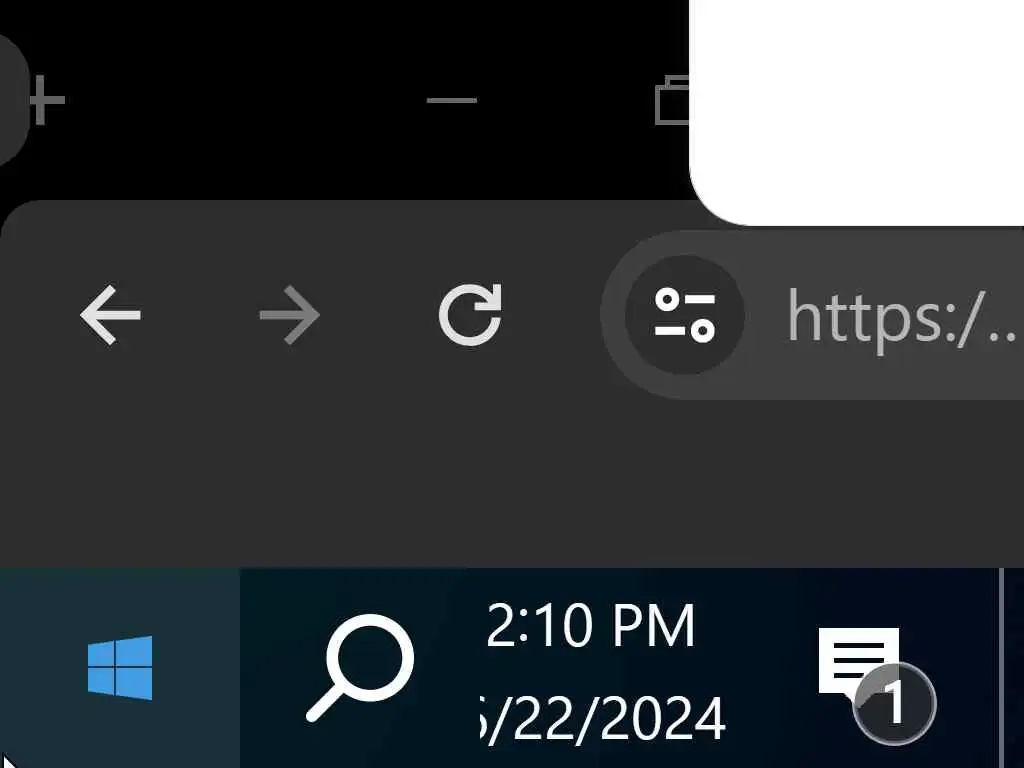Go forward with the right arrow
Image resolution: width=1024 pixels, height=768 pixels.
tap(289, 315)
